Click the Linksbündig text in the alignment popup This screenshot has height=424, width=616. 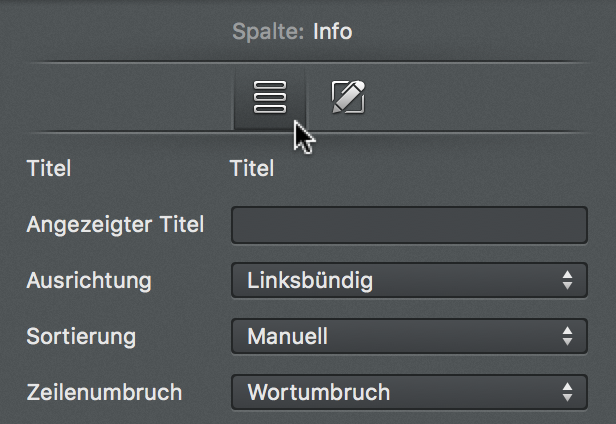tap(310, 281)
